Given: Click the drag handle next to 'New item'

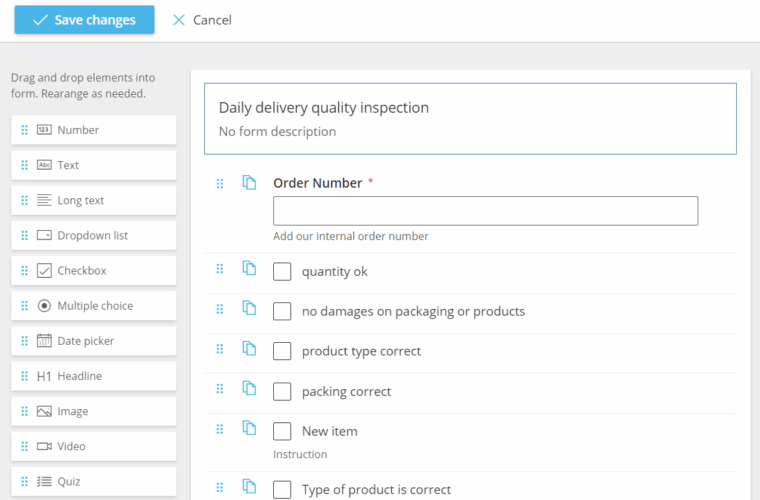Looking at the screenshot, I should coord(220,429).
